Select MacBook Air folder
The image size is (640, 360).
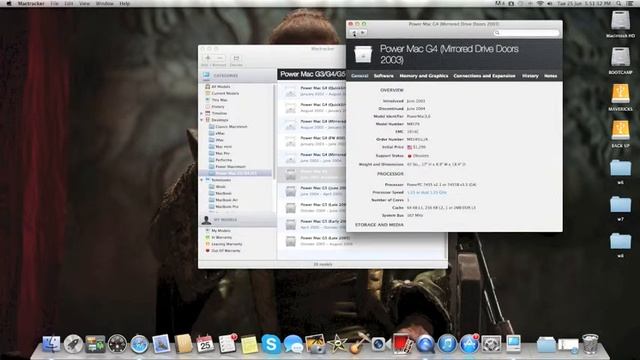coord(226,200)
